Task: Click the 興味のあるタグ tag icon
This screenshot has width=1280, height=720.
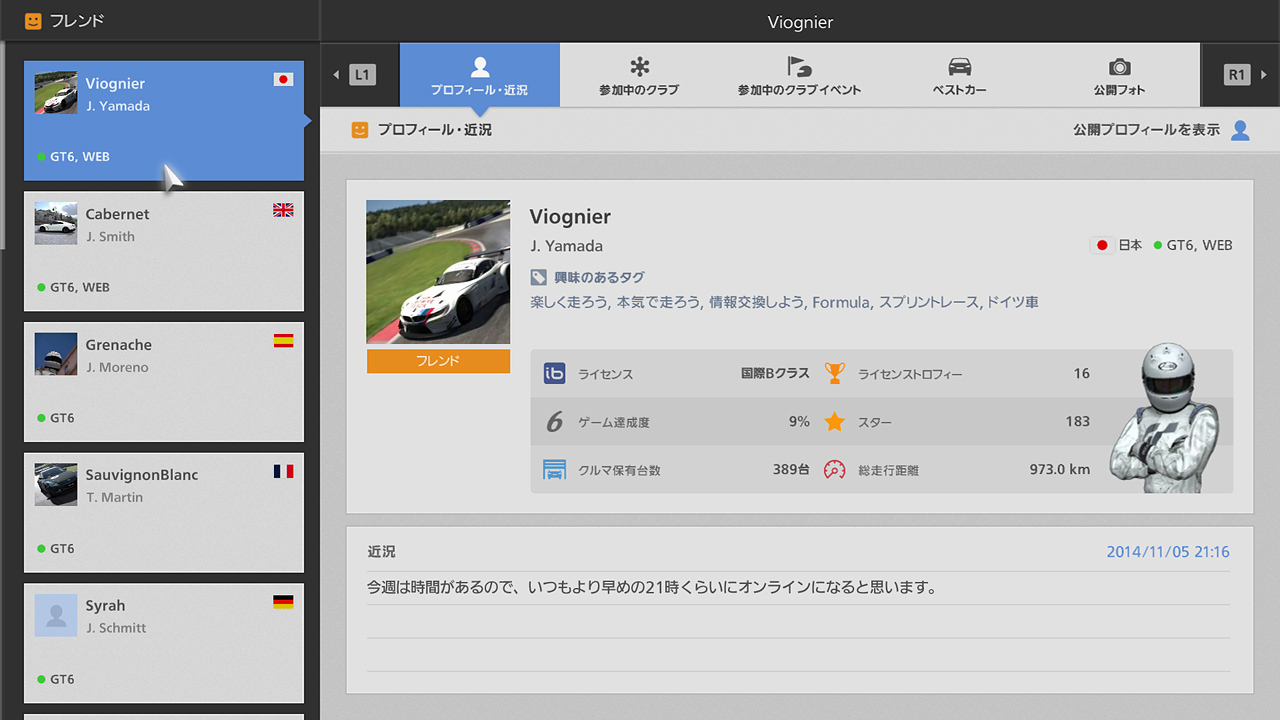Action: coord(538,278)
